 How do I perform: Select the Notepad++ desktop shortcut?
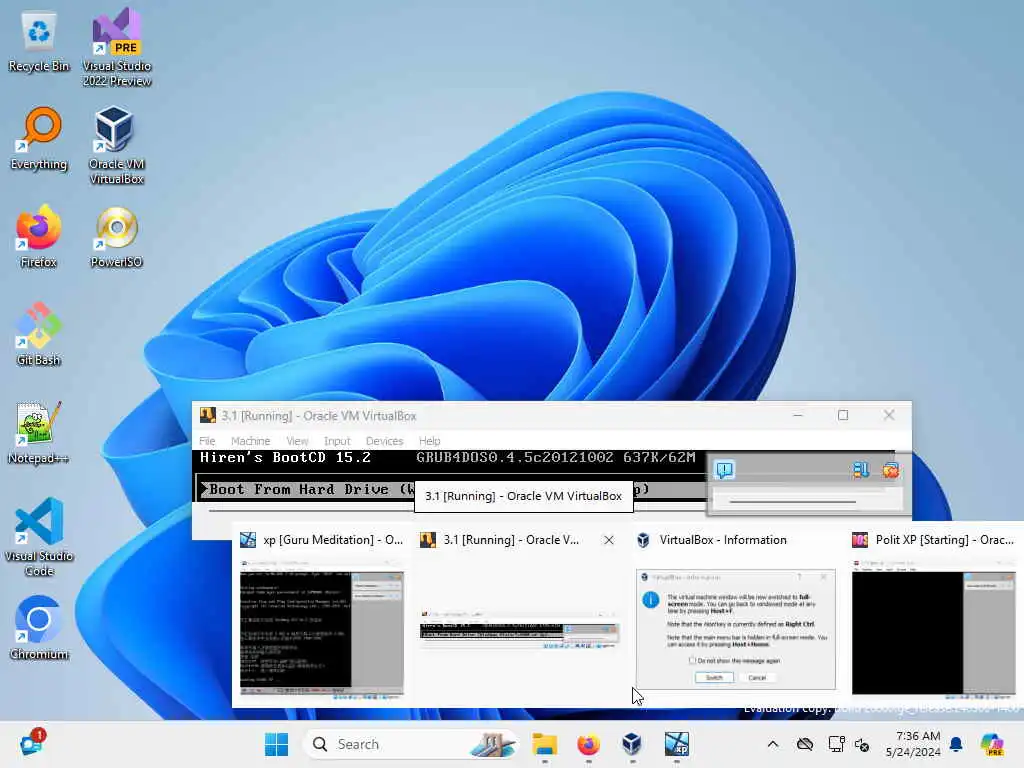tap(39, 432)
